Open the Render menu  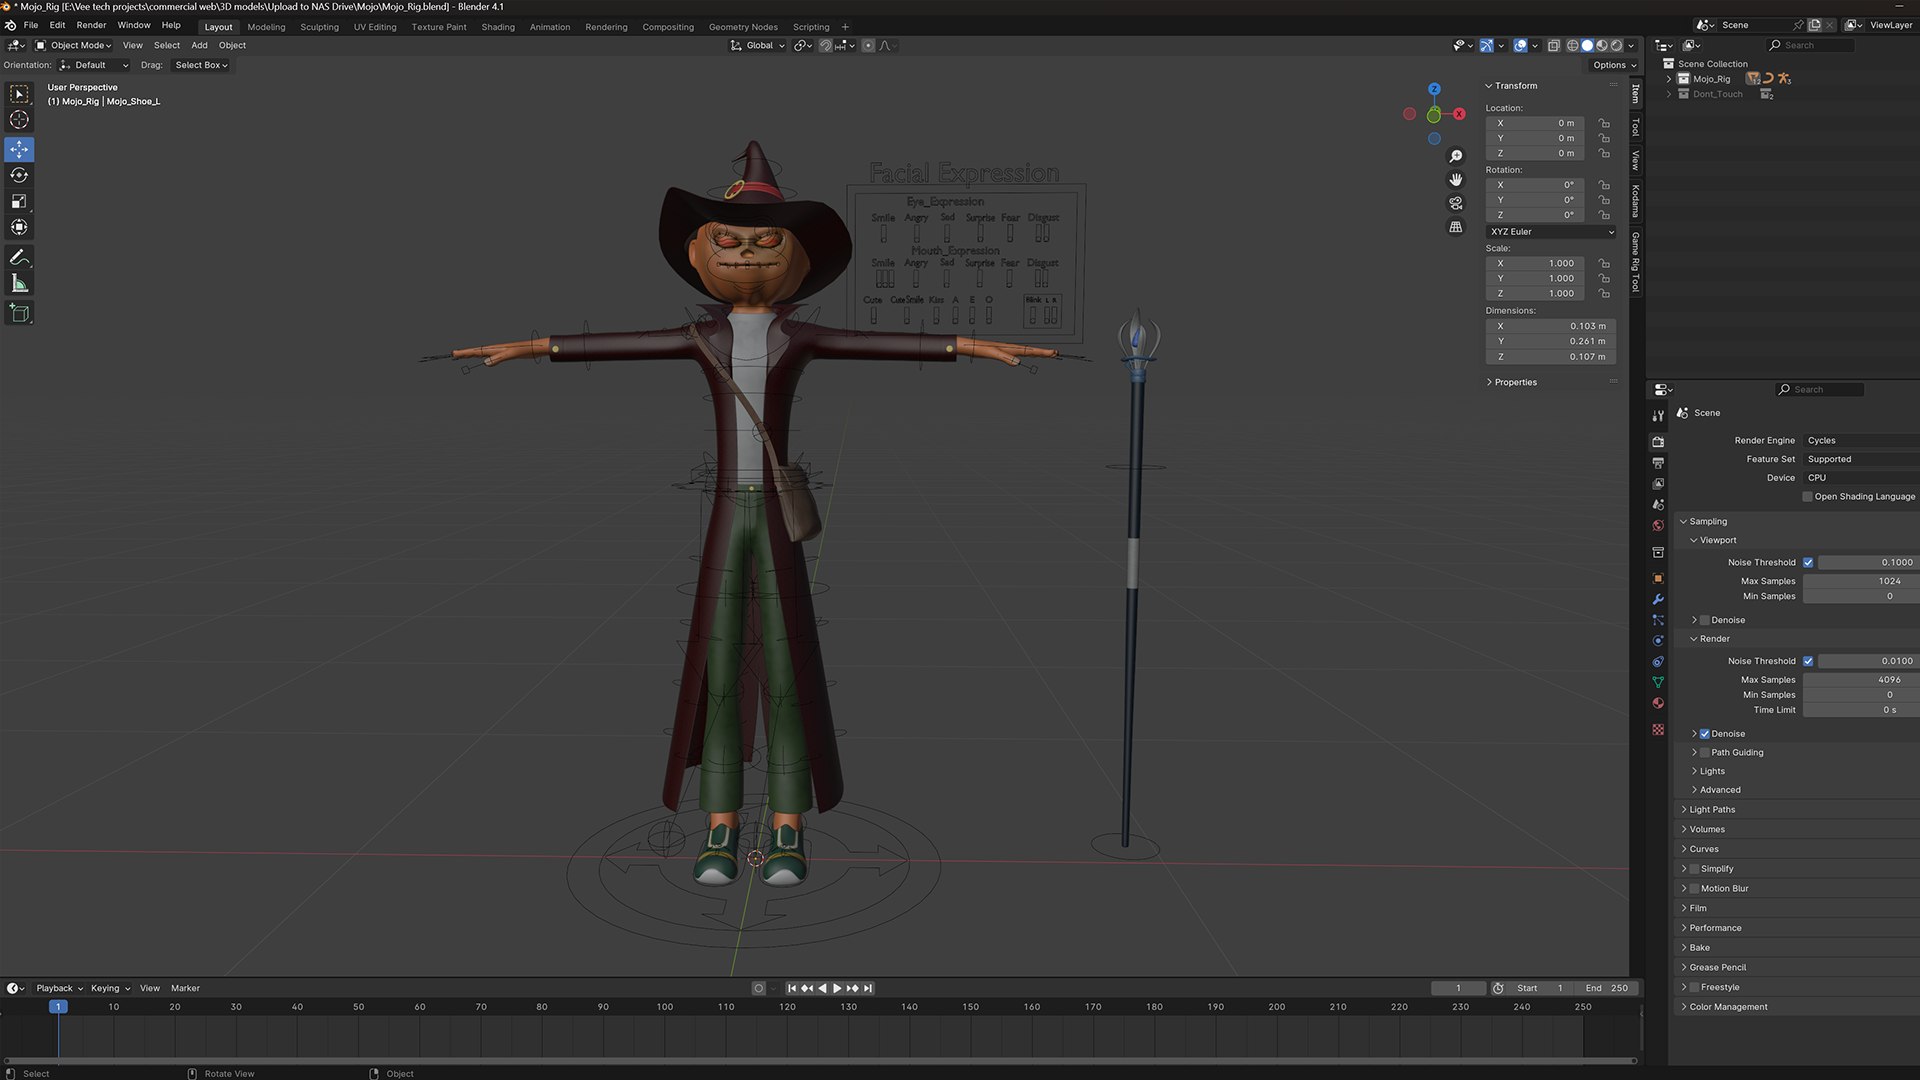tap(91, 25)
